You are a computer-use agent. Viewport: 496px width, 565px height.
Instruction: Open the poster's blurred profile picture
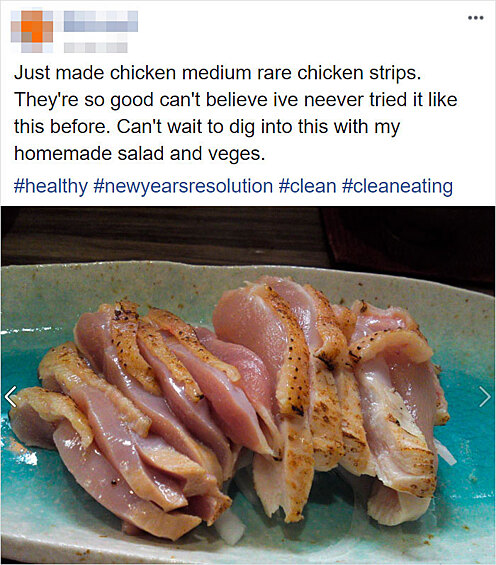click(32, 32)
